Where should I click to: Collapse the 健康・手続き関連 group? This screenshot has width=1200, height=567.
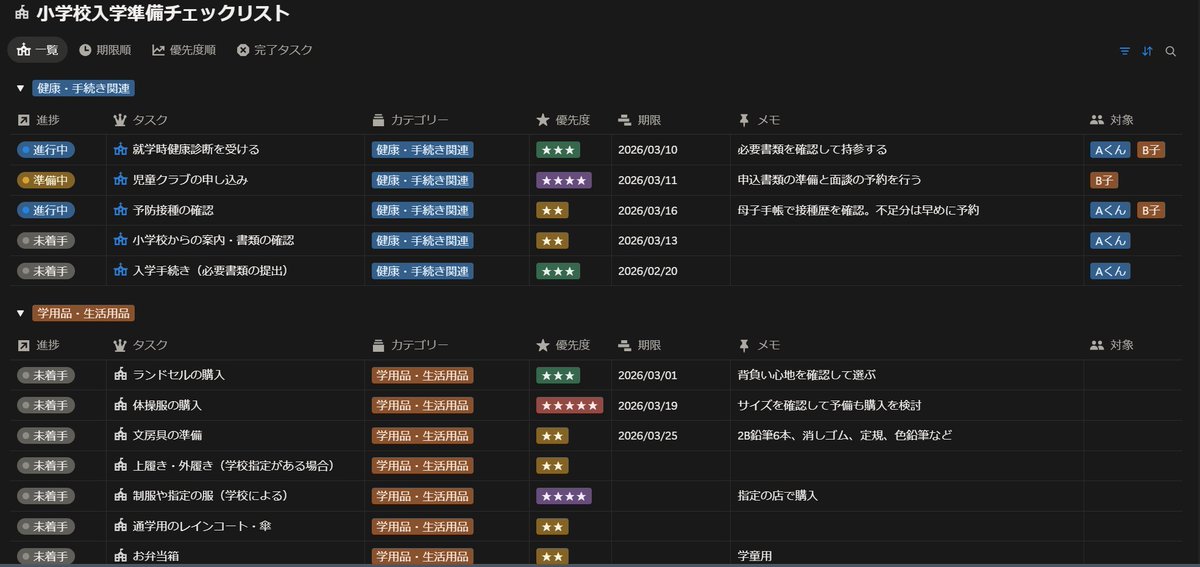pos(20,89)
